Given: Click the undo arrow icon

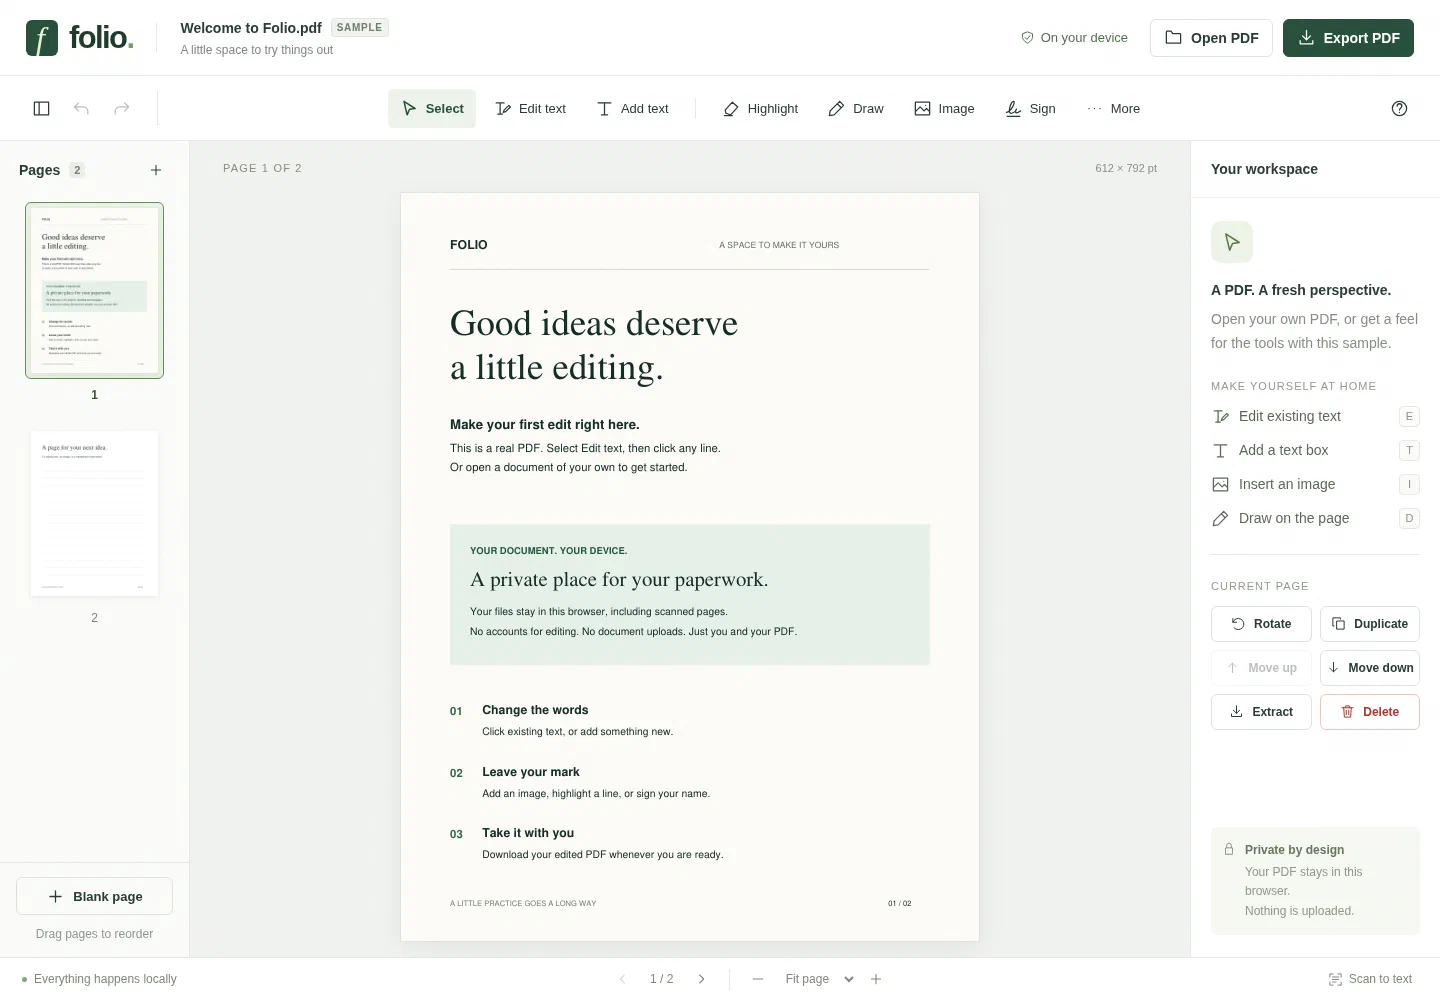Looking at the screenshot, I should click(82, 108).
